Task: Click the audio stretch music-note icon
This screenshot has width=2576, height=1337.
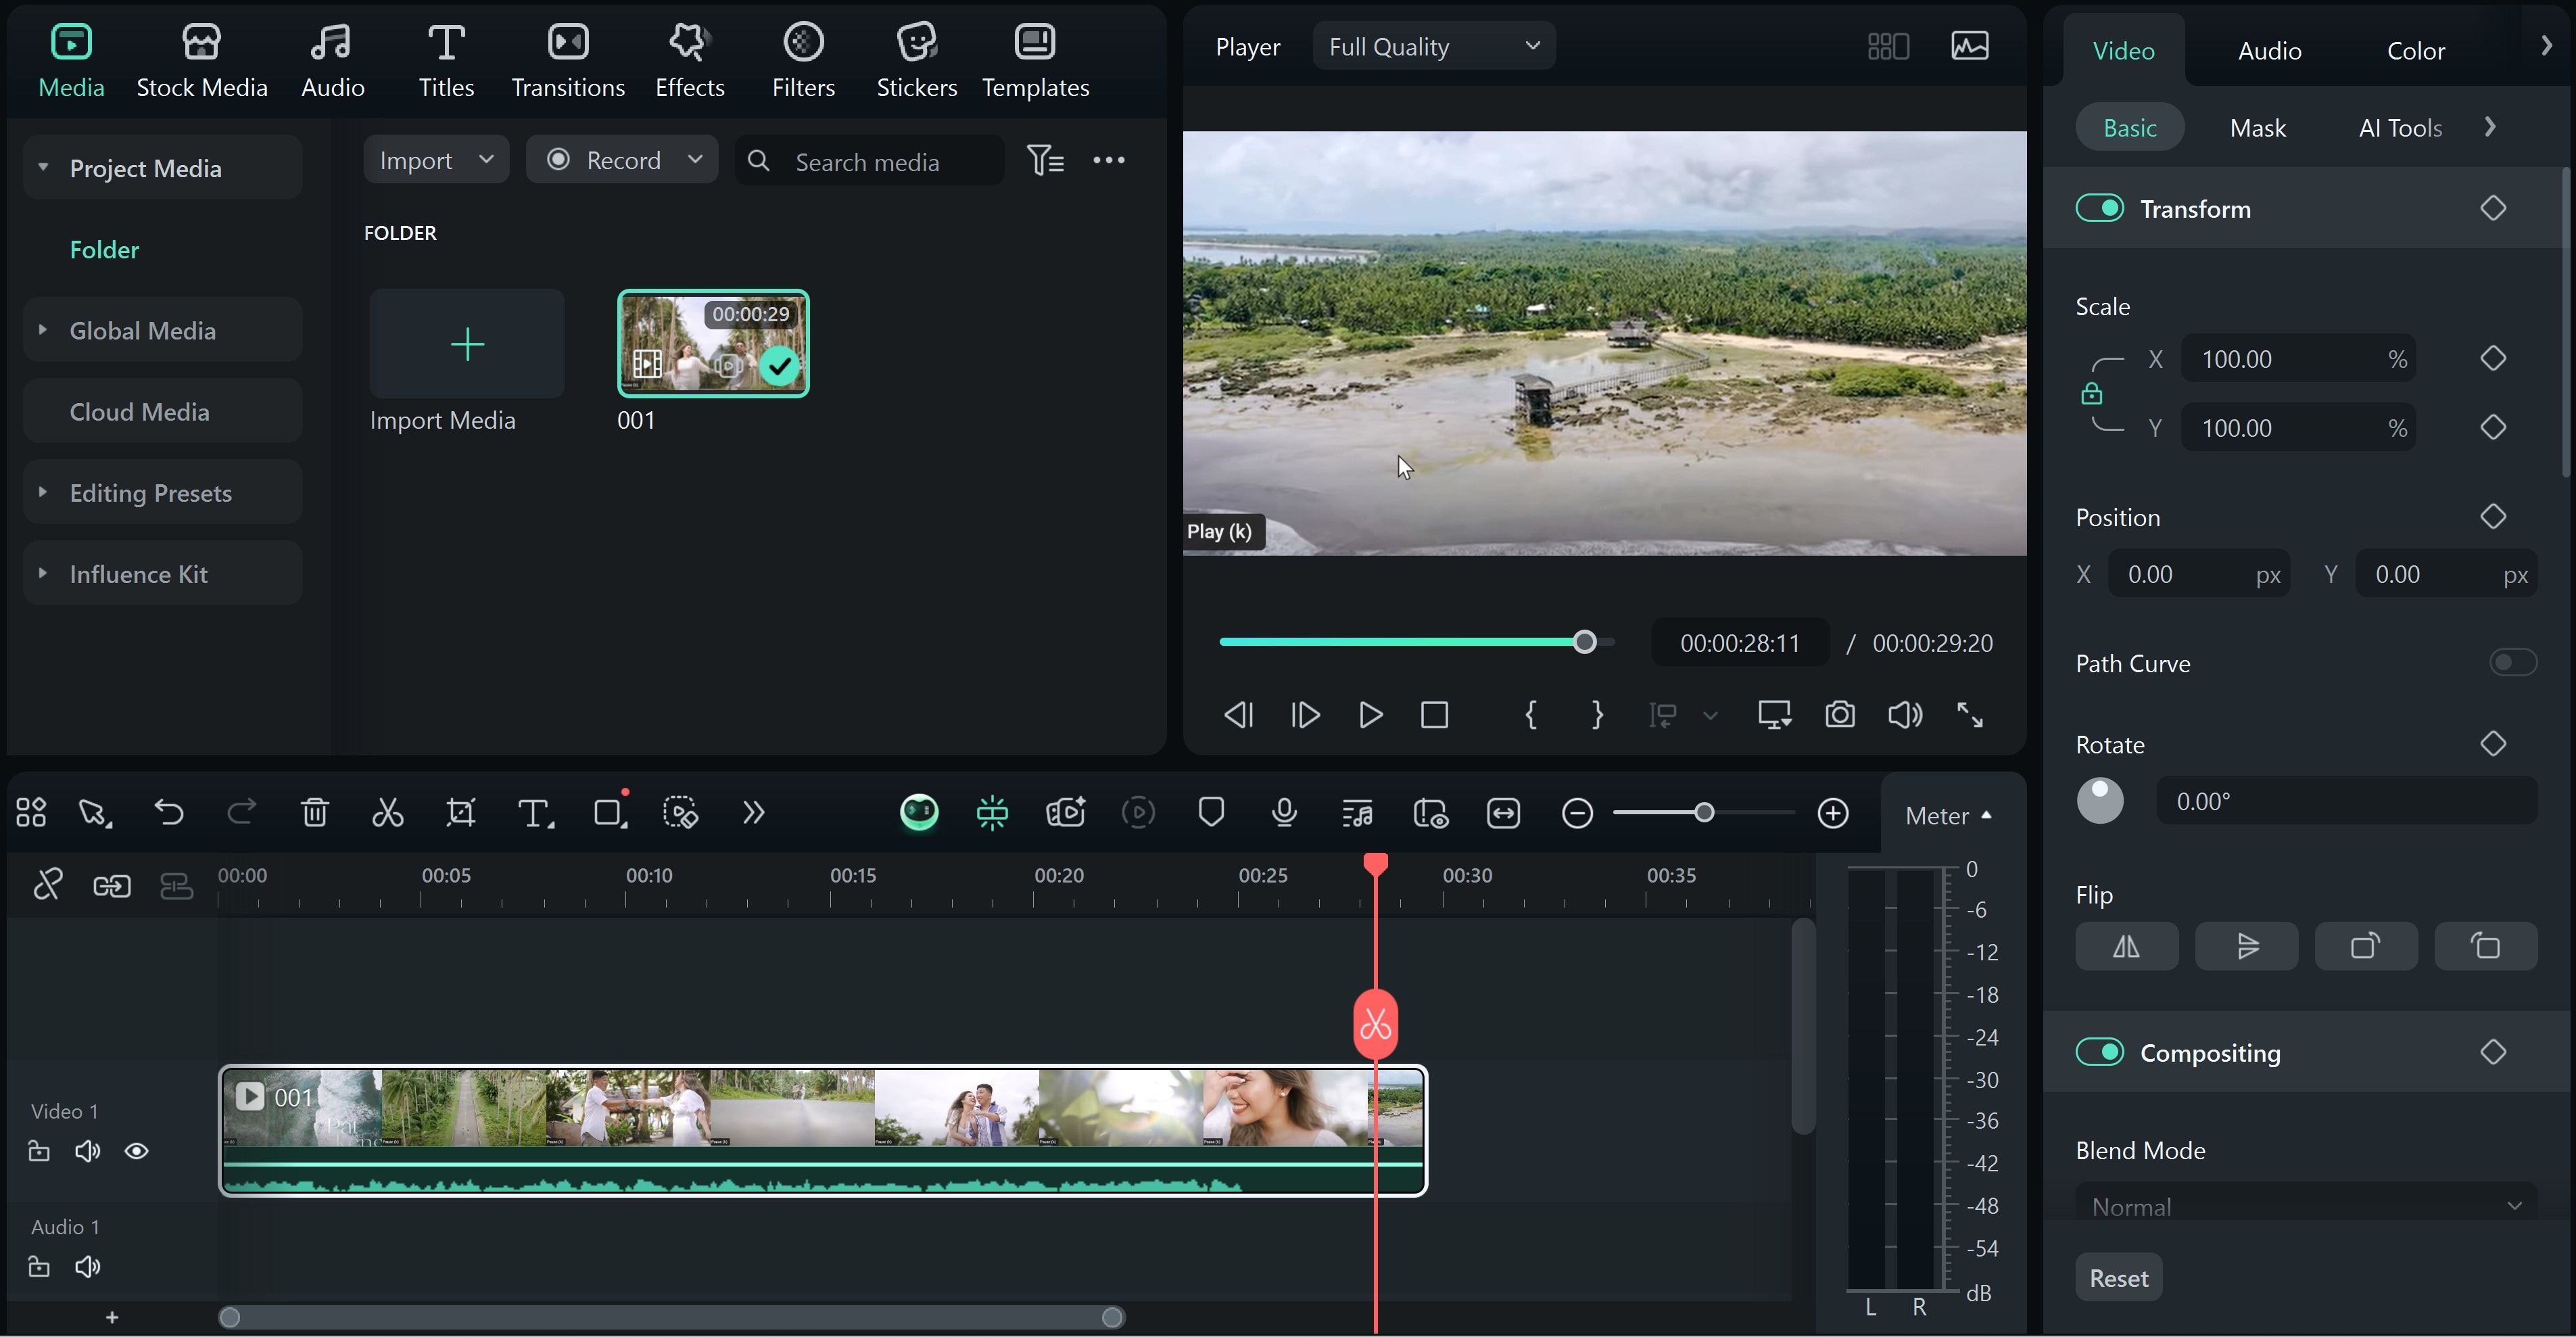Action: pyautogui.click(x=1357, y=813)
